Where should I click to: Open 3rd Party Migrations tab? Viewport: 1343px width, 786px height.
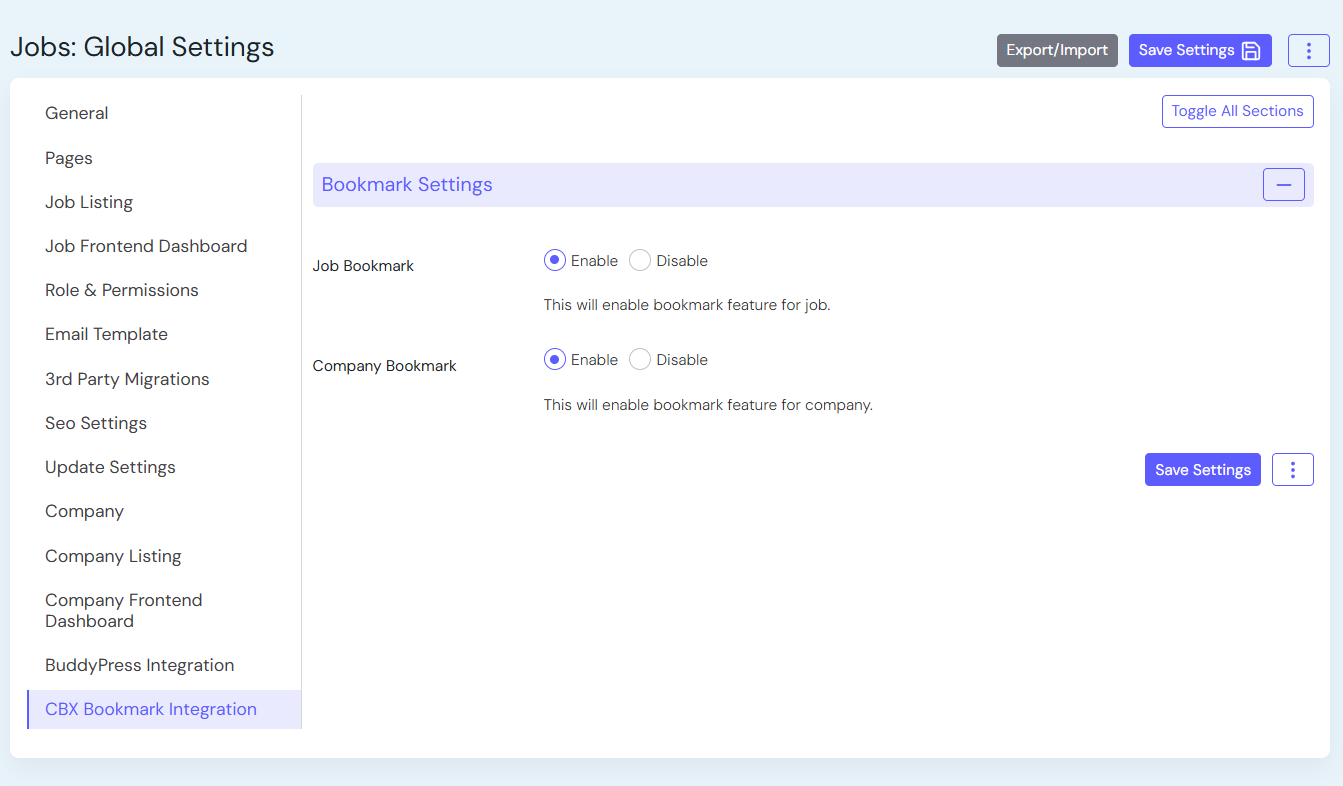point(127,379)
